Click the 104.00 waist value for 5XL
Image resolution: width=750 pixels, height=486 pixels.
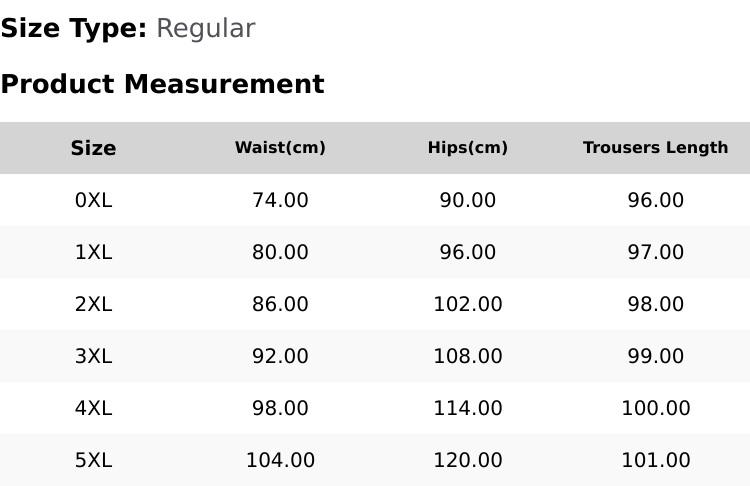tap(280, 461)
